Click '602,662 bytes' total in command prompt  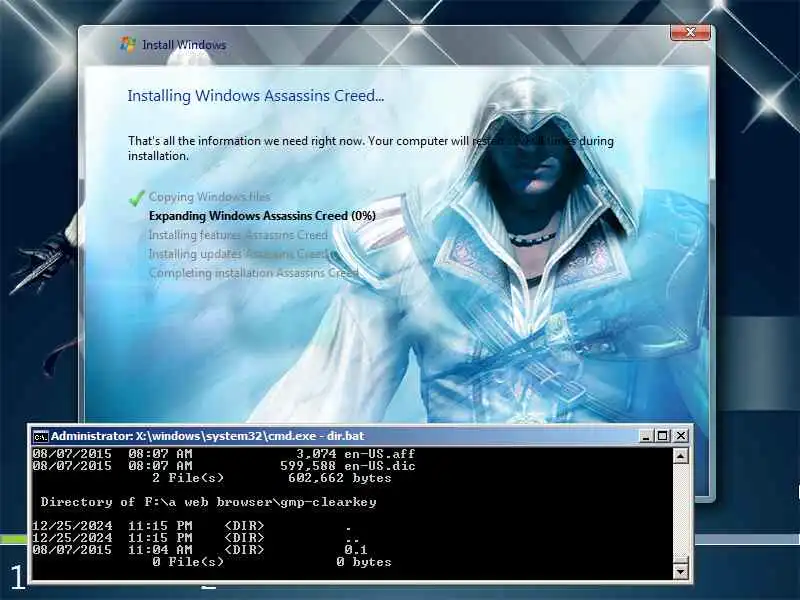340,478
